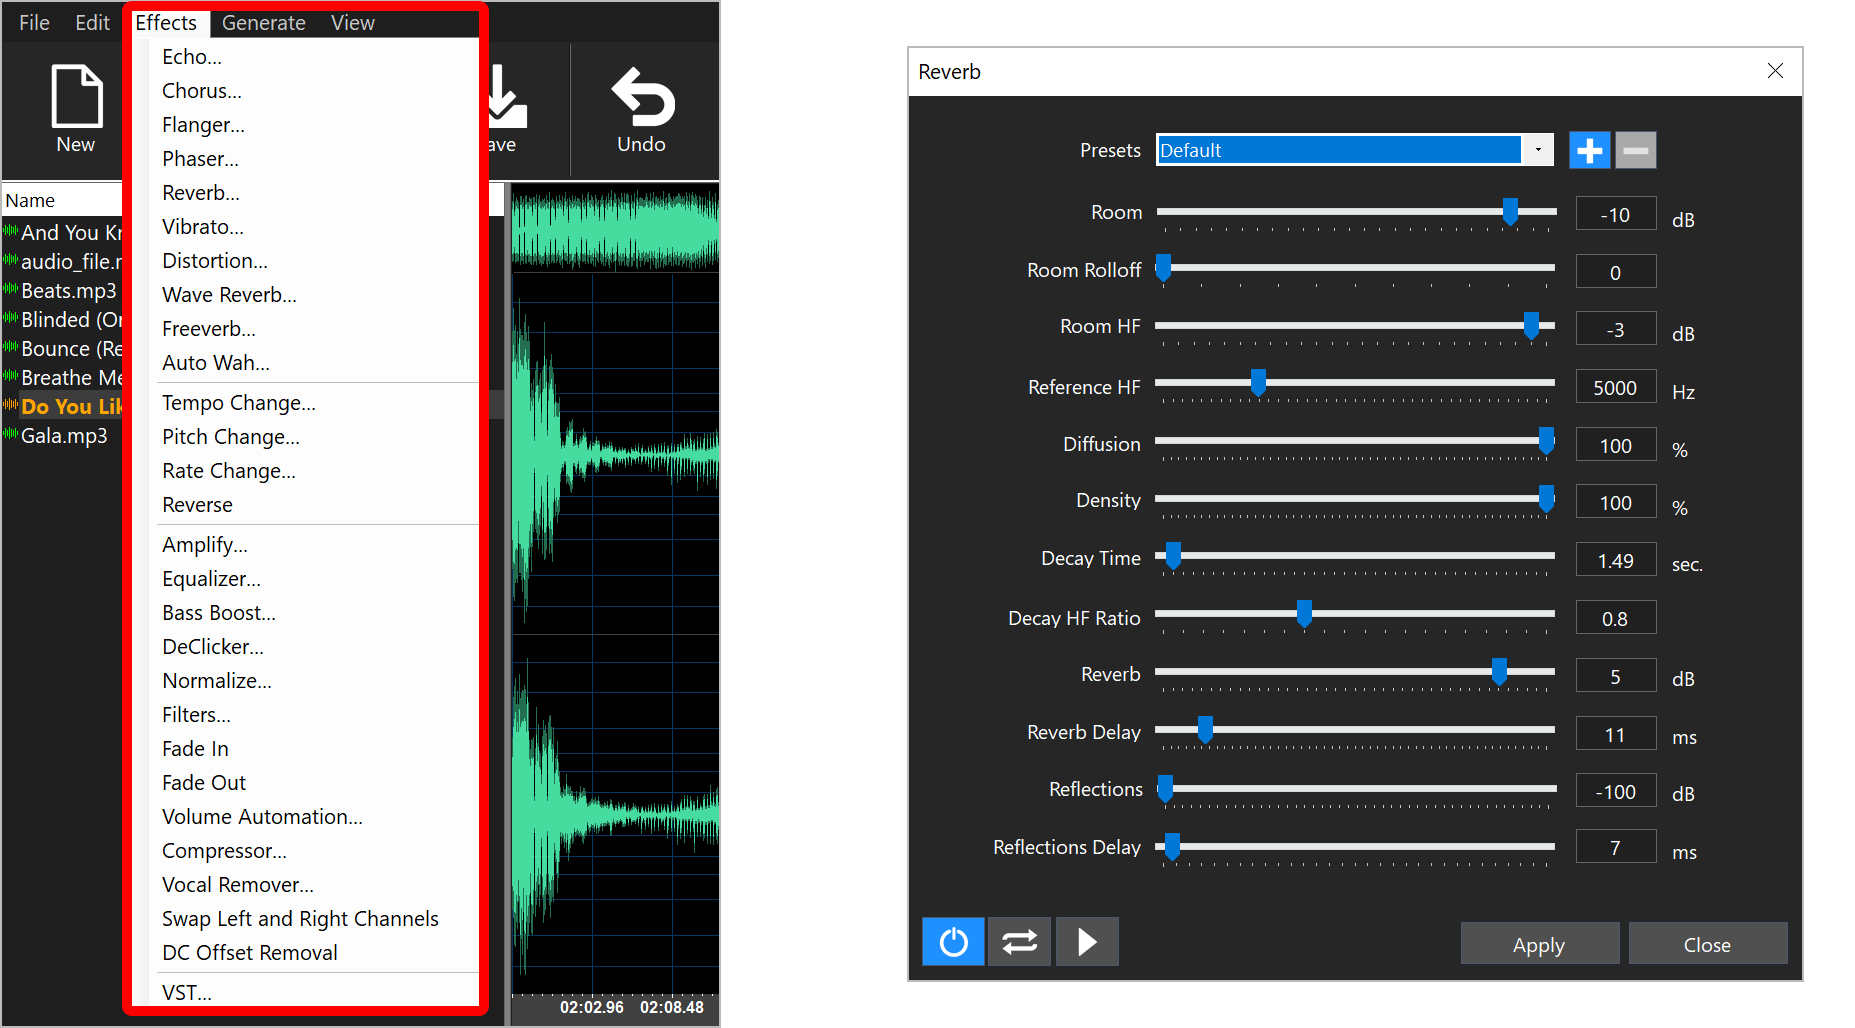The width and height of the screenshot is (1855, 1028).
Task: Open the Edit menu
Action: [92, 22]
